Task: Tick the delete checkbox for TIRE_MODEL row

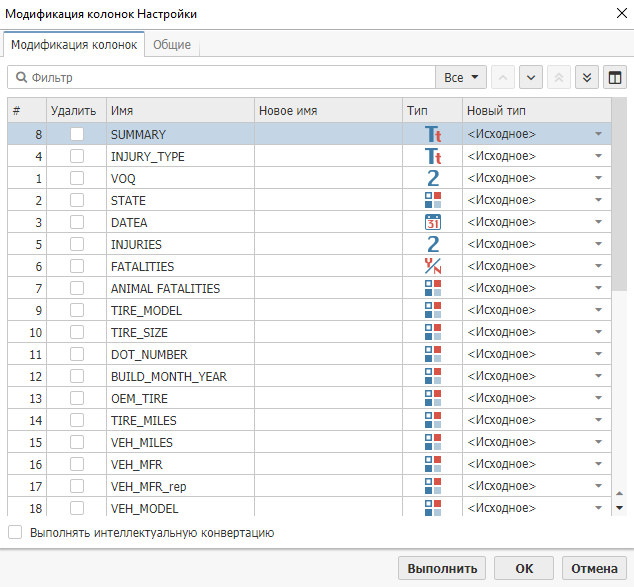Action: click(77, 310)
